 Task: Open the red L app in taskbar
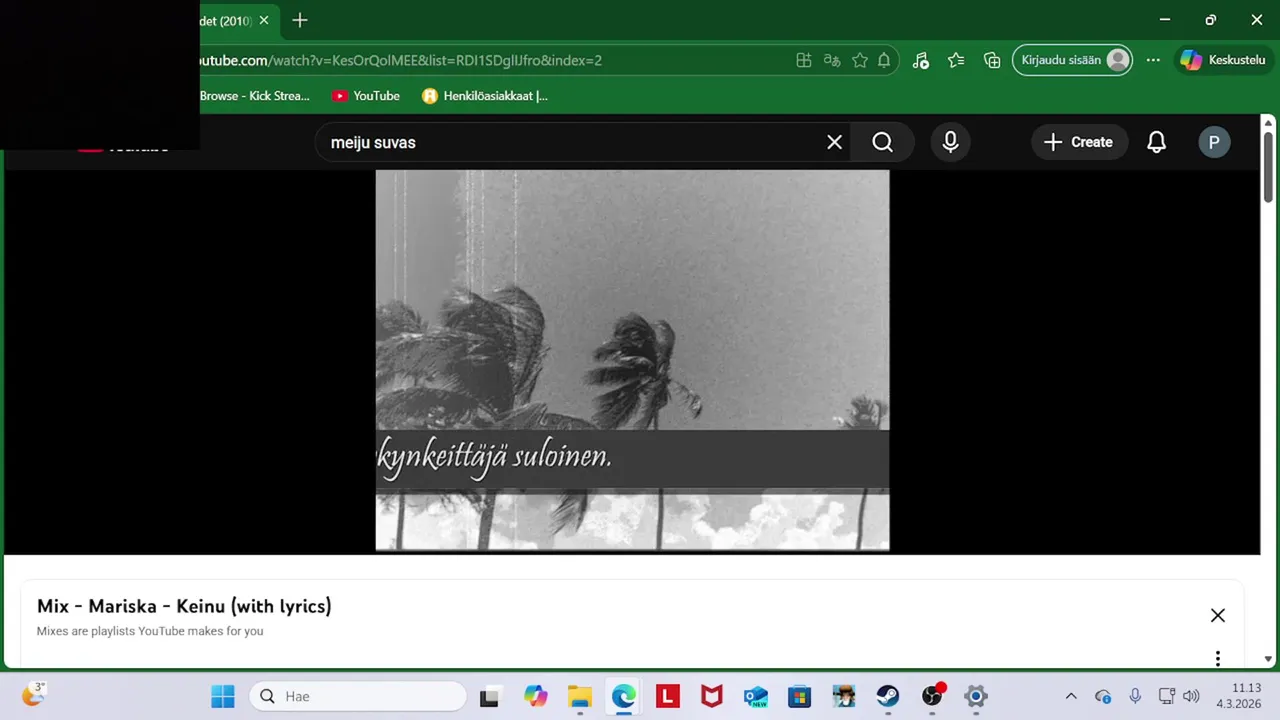668,696
